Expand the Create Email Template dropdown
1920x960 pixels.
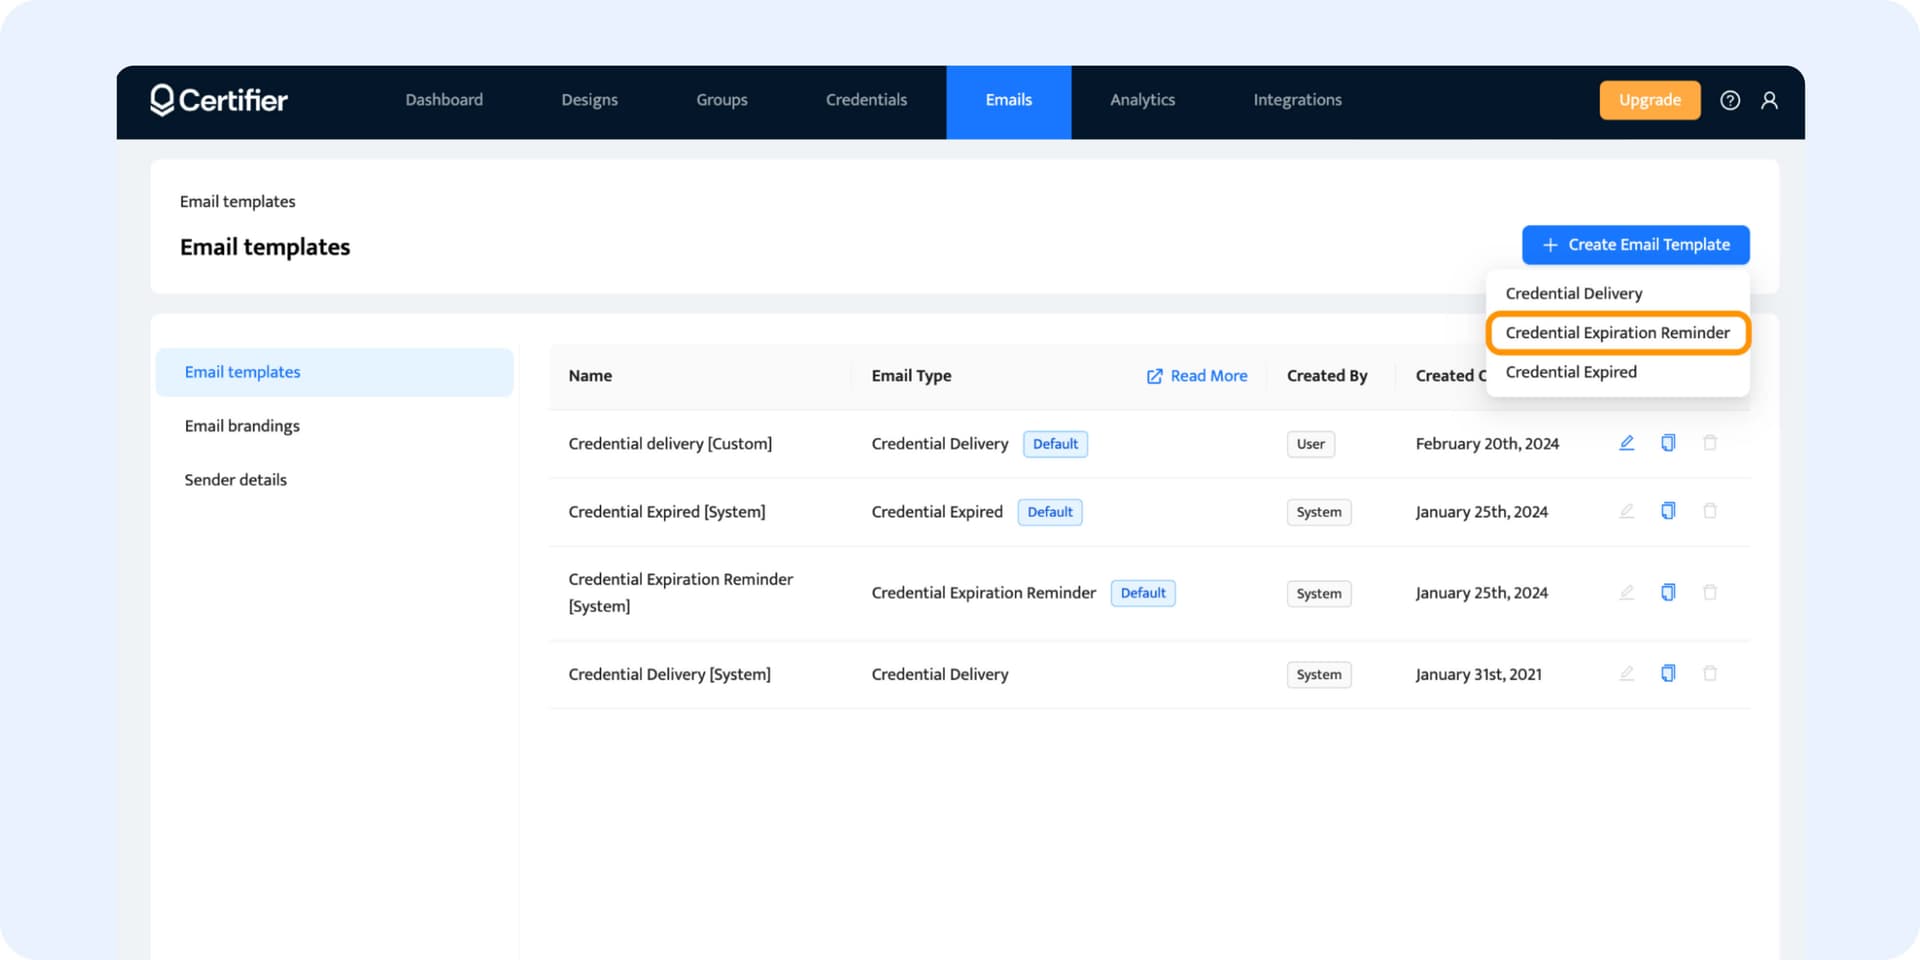(1635, 245)
